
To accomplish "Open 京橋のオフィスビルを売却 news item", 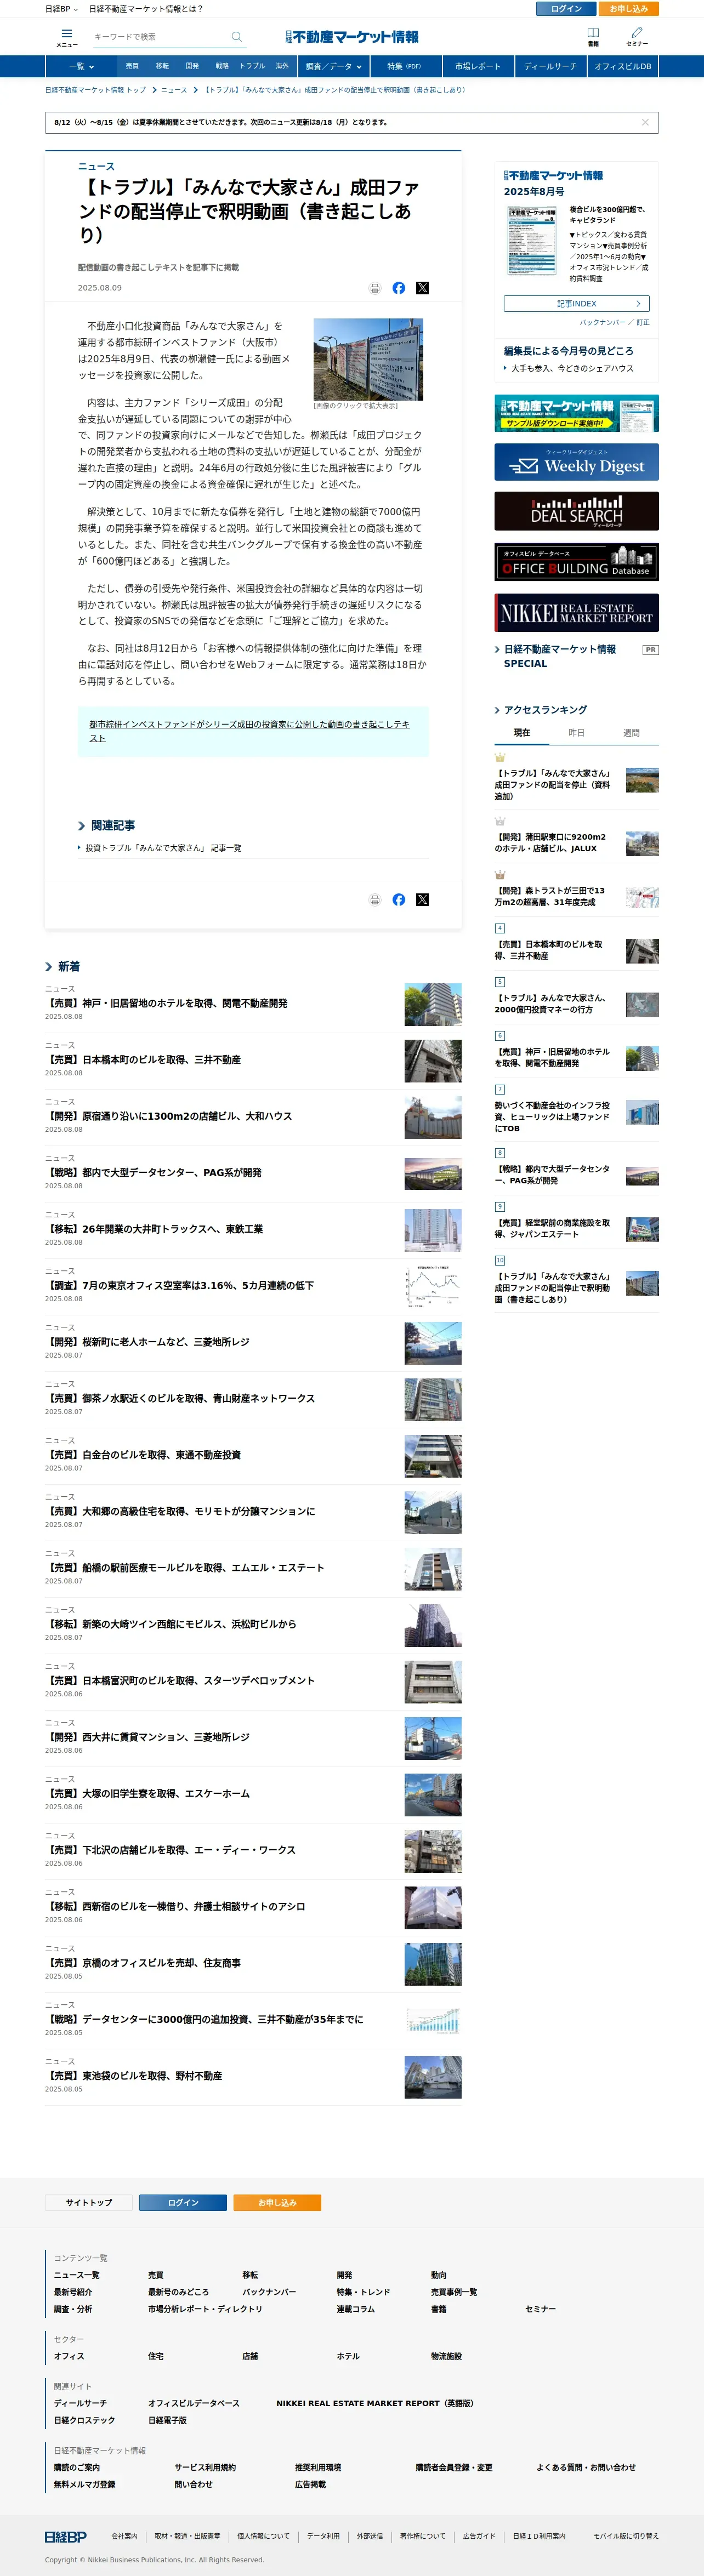I will [x=143, y=1963].
